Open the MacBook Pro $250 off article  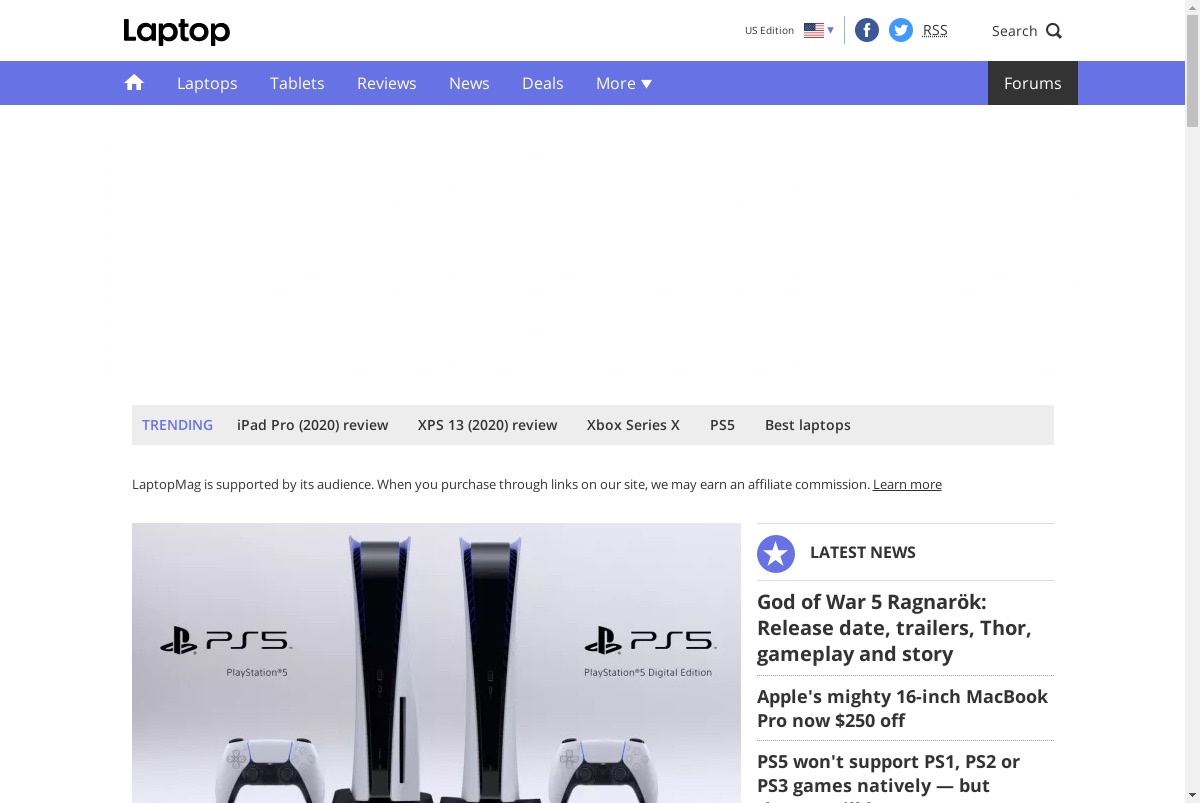click(902, 708)
